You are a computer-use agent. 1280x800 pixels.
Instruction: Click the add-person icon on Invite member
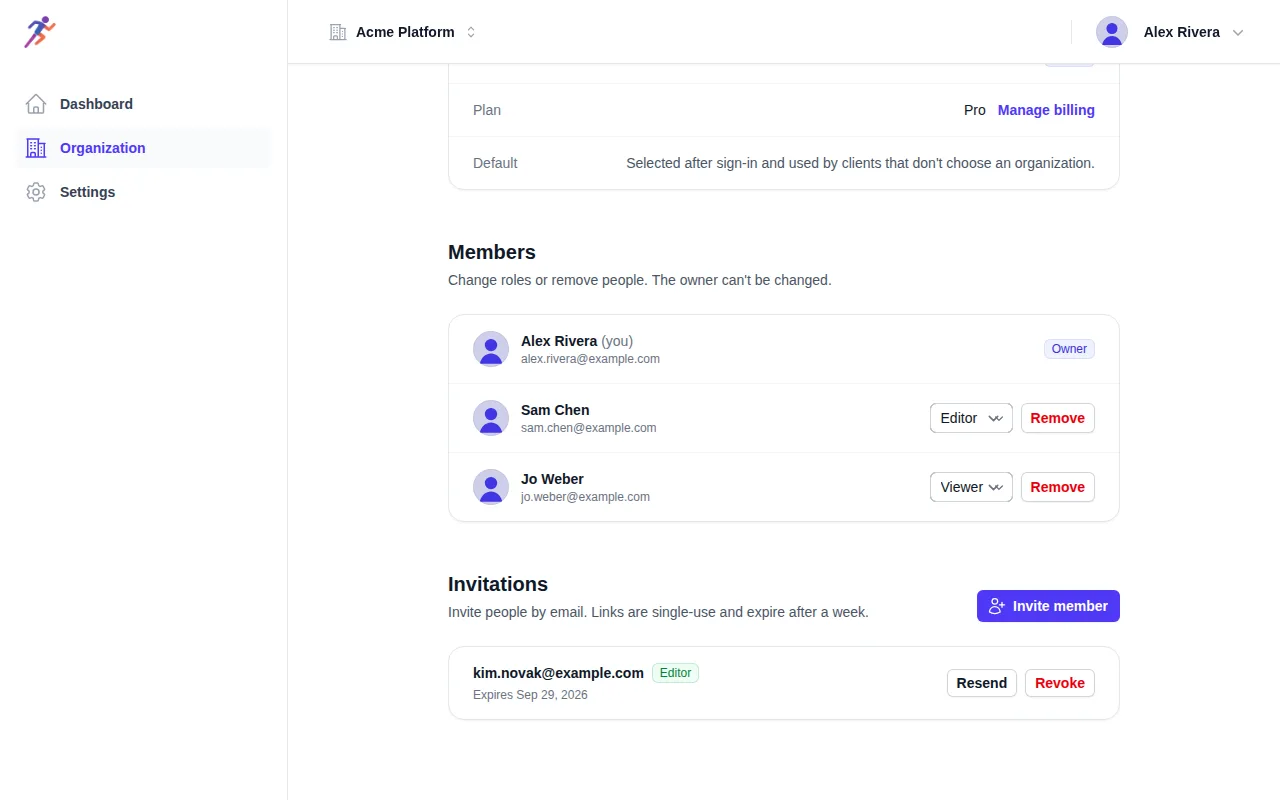pyautogui.click(x=997, y=606)
